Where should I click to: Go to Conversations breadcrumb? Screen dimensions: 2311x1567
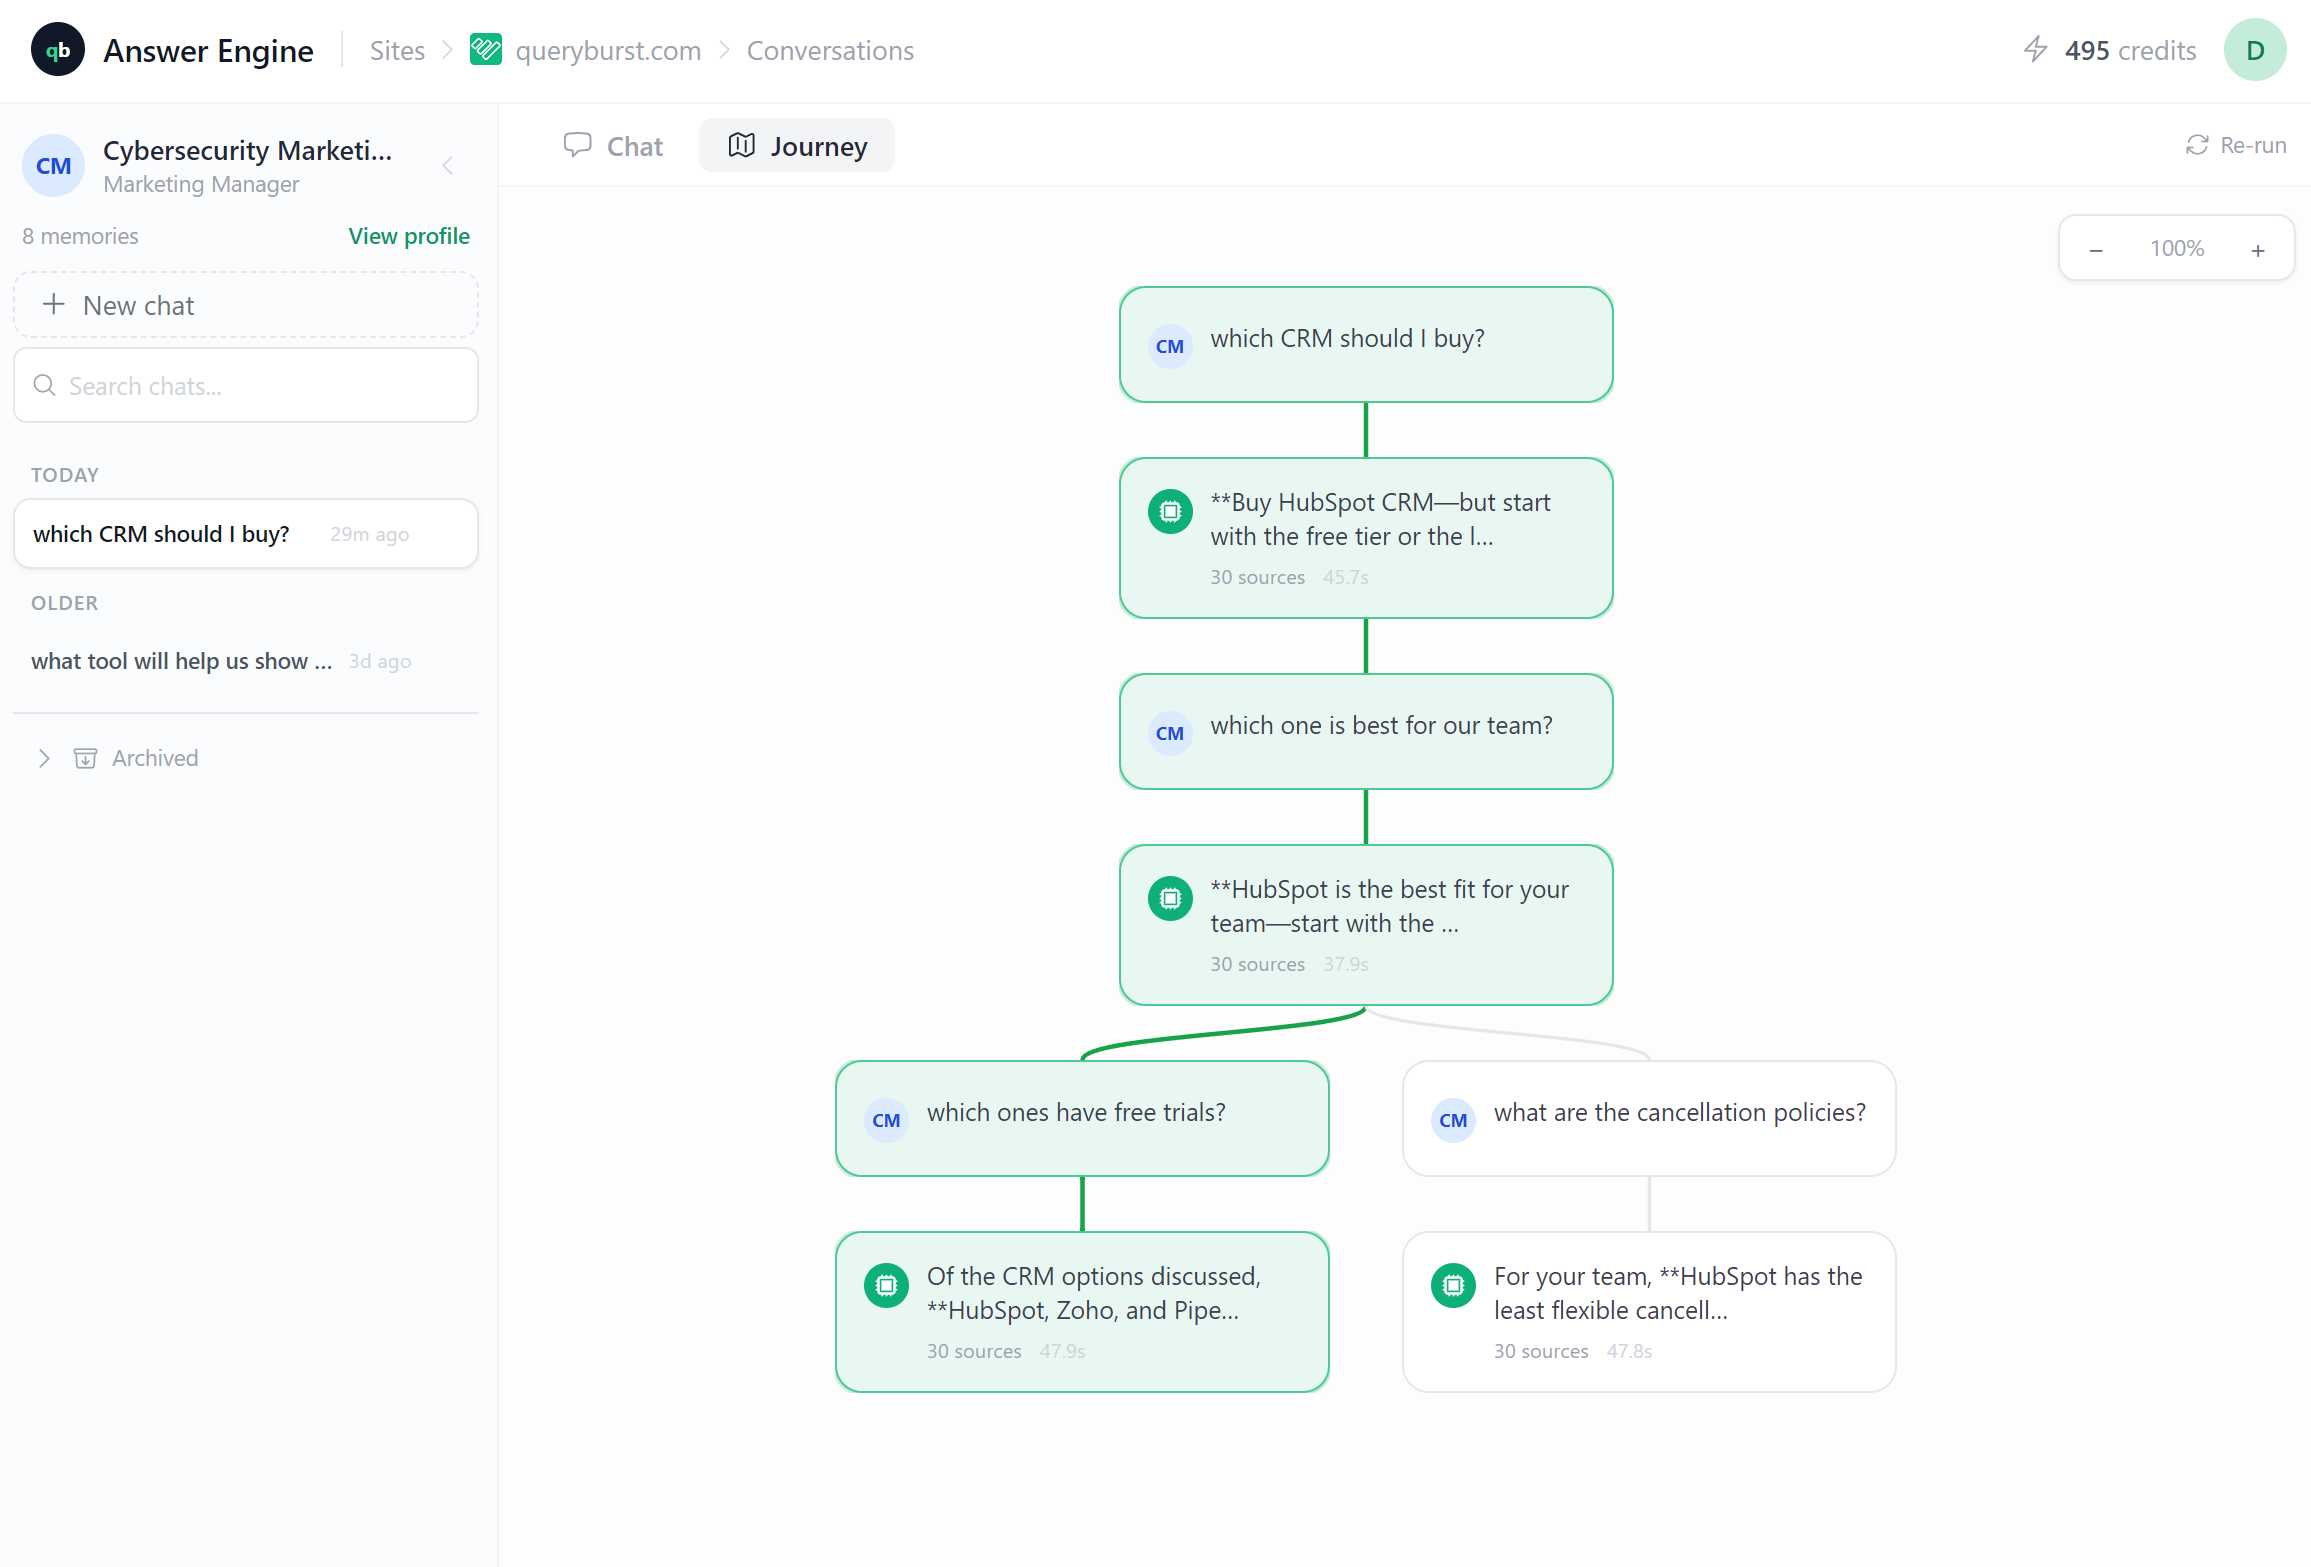(830, 51)
